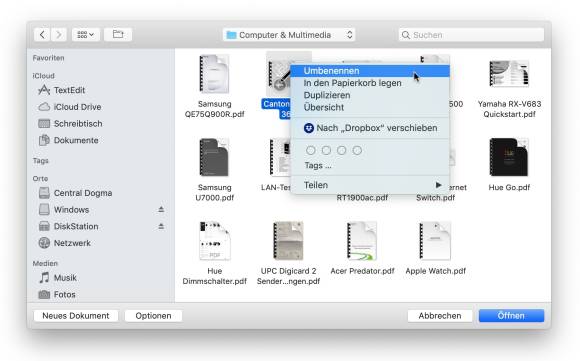Click the Optionen button
The width and height of the screenshot is (580, 361).
(153, 316)
